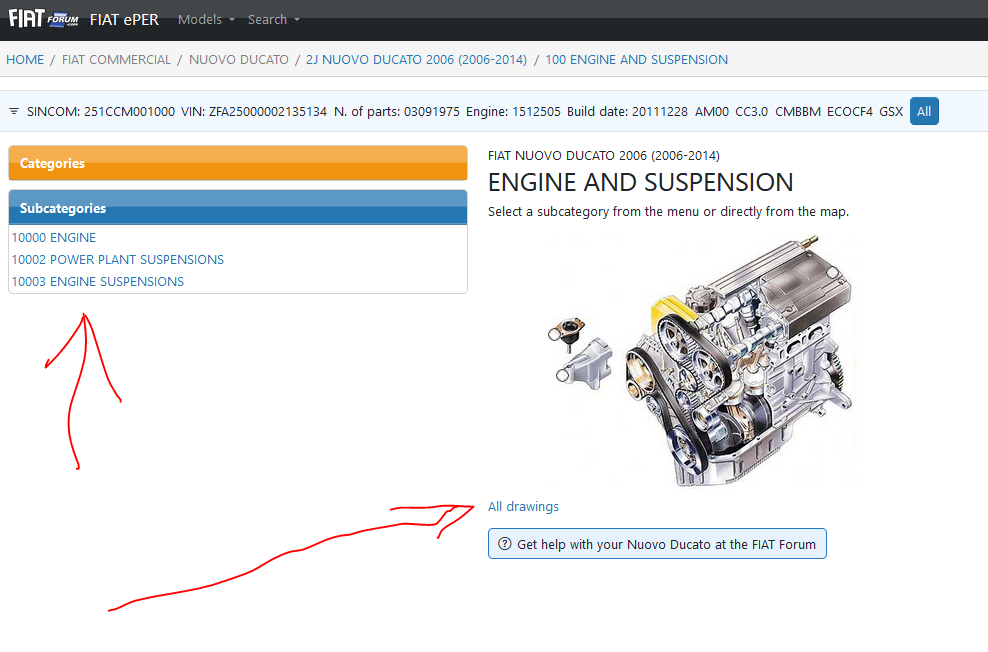The width and height of the screenshot is (988, 652).
Task: Select the N. of parts: 03091975 text
Action: [397, 112]
